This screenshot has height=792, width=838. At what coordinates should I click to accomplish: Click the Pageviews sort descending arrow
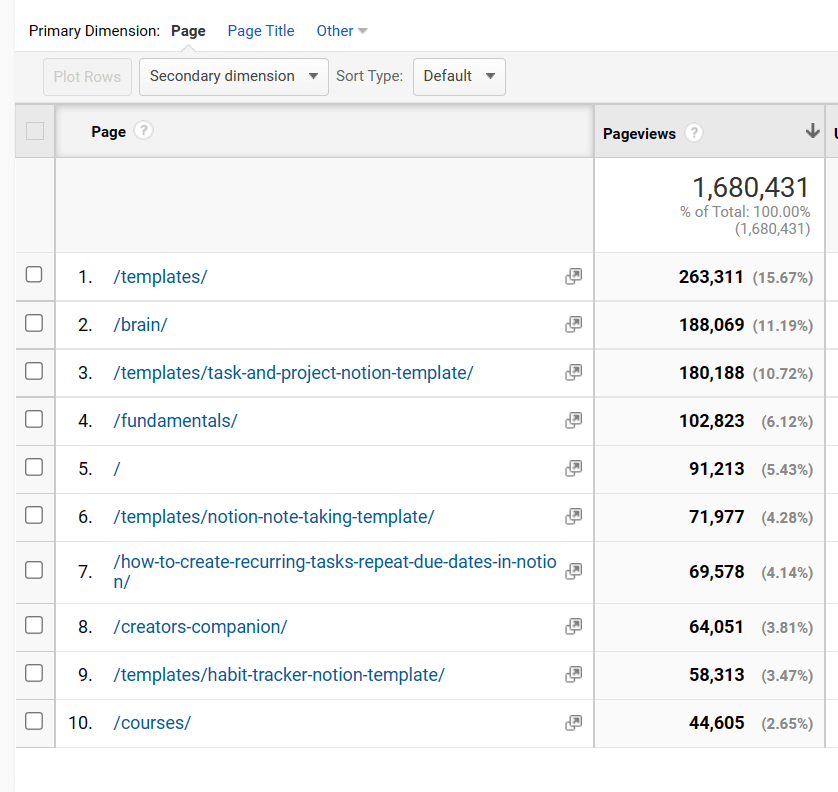coord(812,131)
